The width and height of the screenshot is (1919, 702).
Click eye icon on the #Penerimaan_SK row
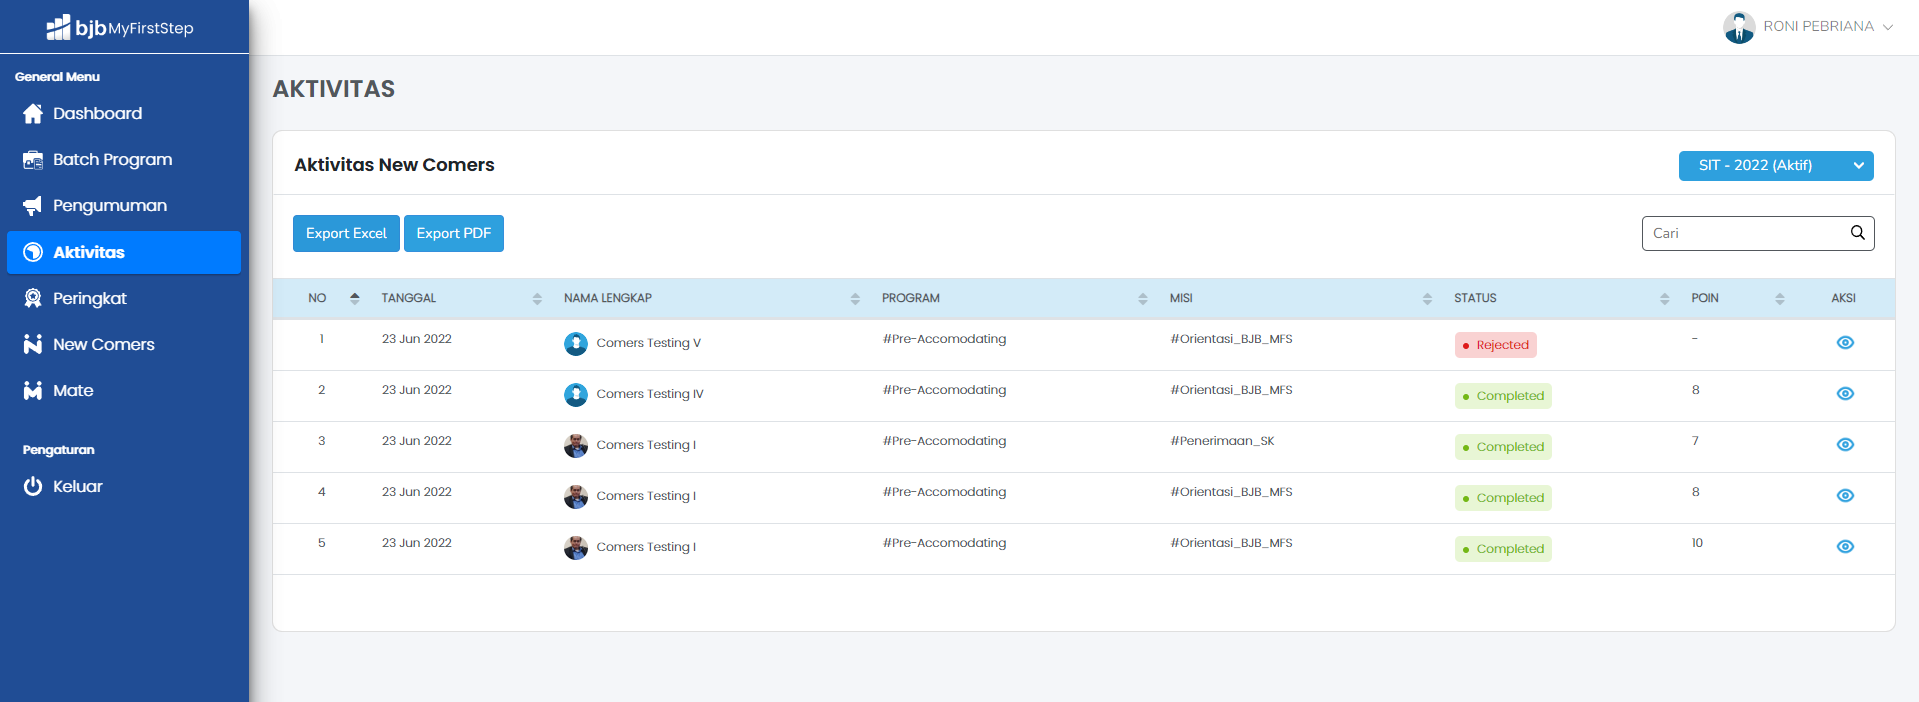click(1845, 445)
